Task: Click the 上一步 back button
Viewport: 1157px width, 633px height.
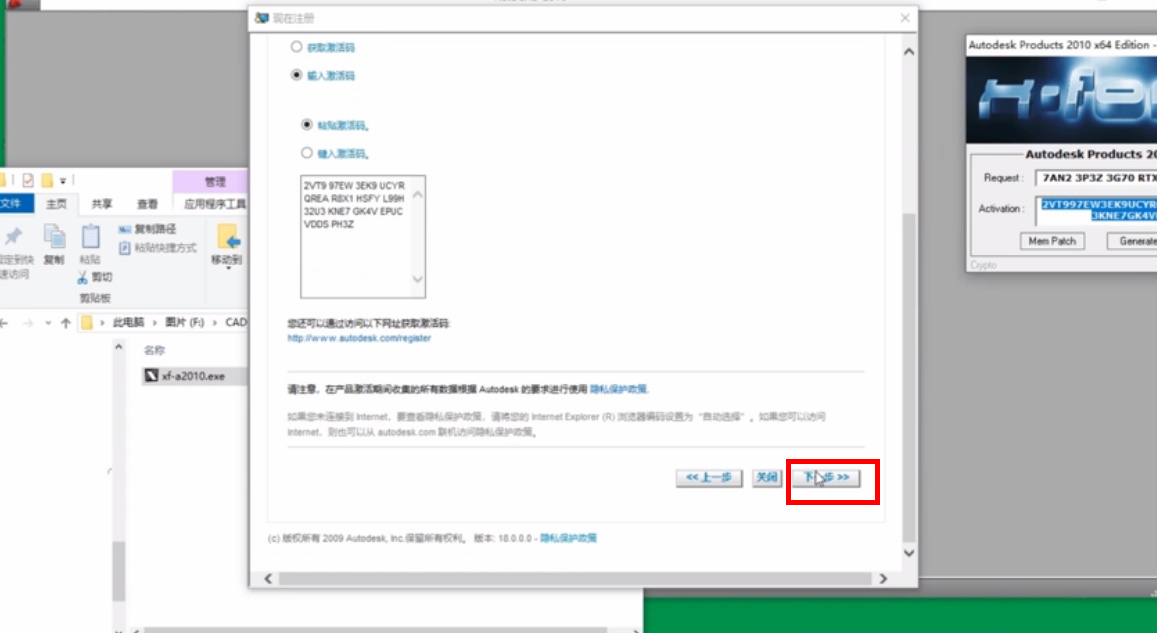Action: click(x=709, y=477)
